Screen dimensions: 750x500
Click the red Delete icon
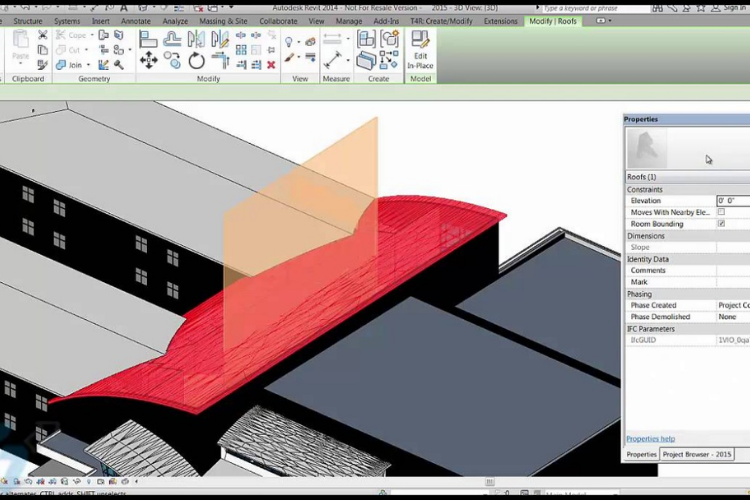click(x=271, y=65)
